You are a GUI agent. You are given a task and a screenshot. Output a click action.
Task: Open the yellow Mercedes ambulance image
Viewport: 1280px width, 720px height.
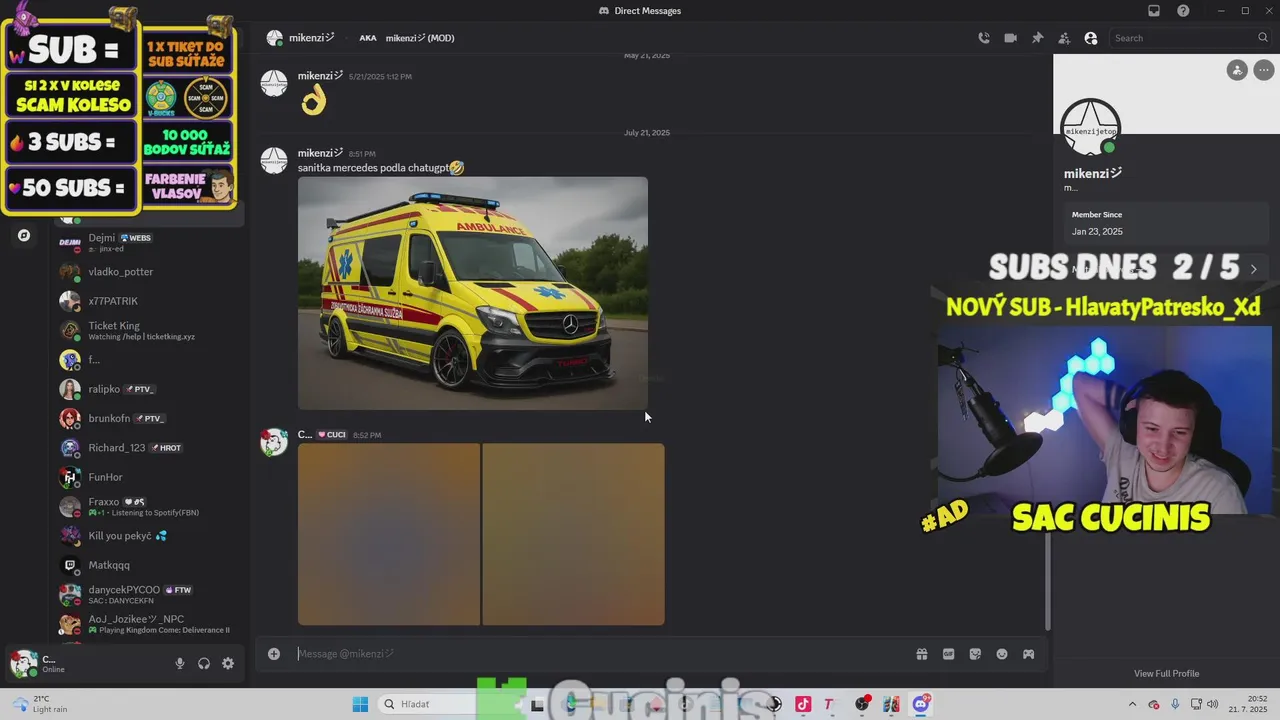473,293
